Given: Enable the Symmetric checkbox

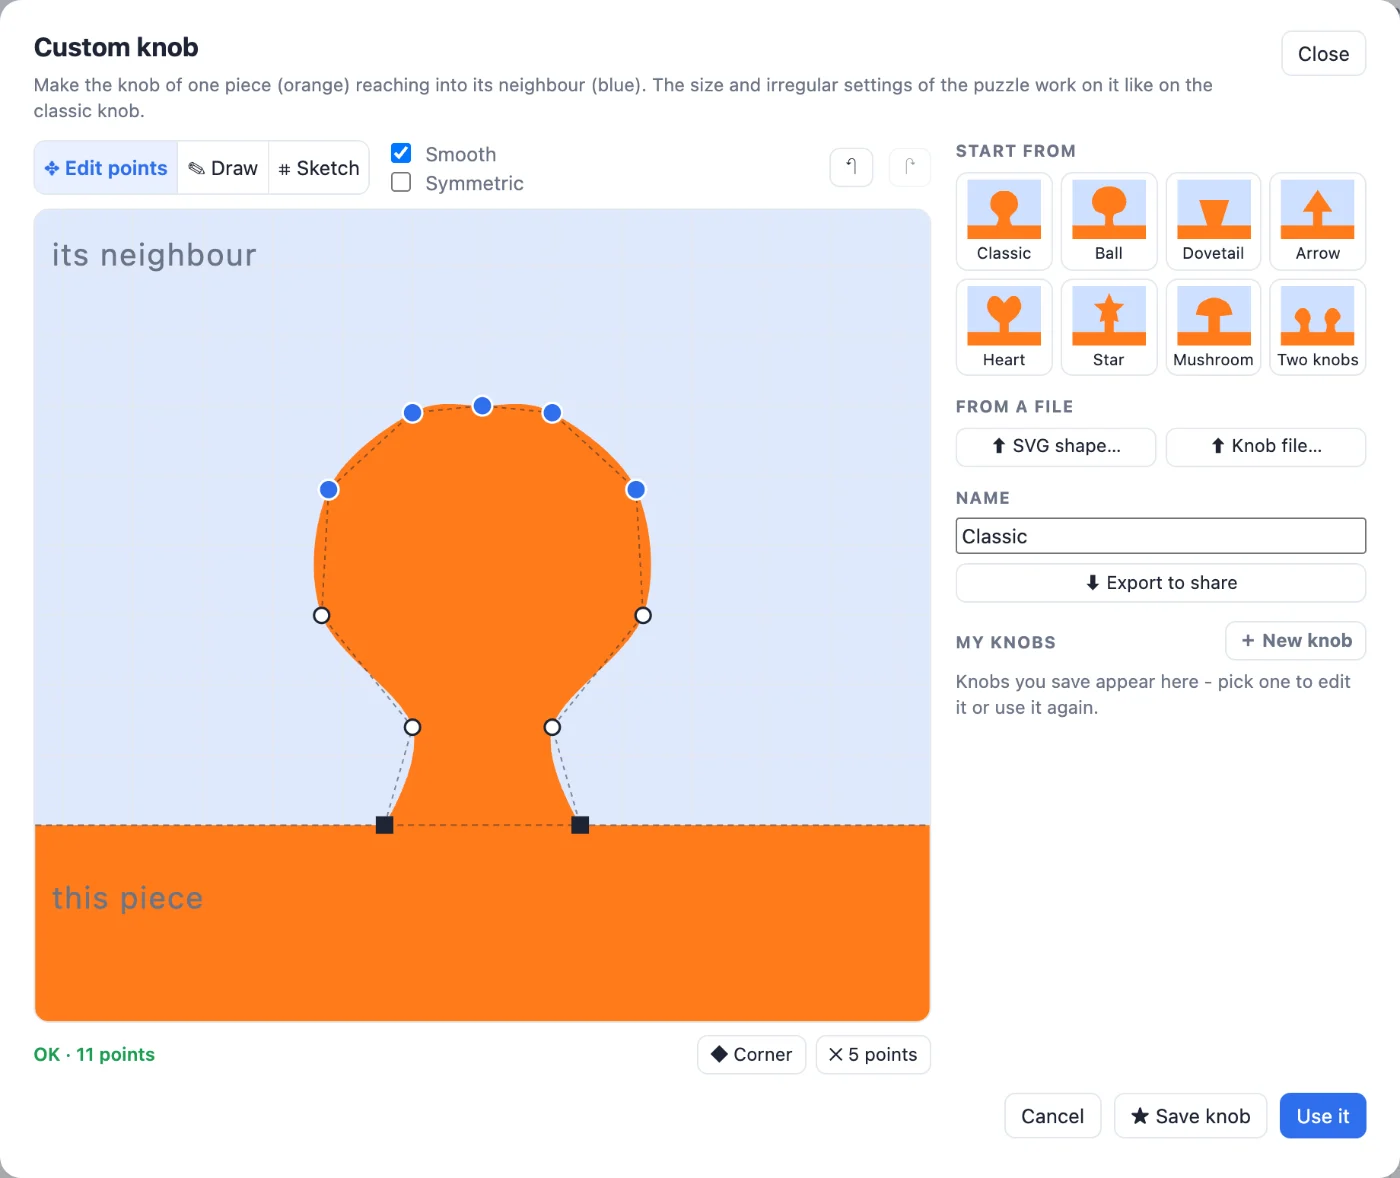Looking at the screenshot, I should [401, 182].
